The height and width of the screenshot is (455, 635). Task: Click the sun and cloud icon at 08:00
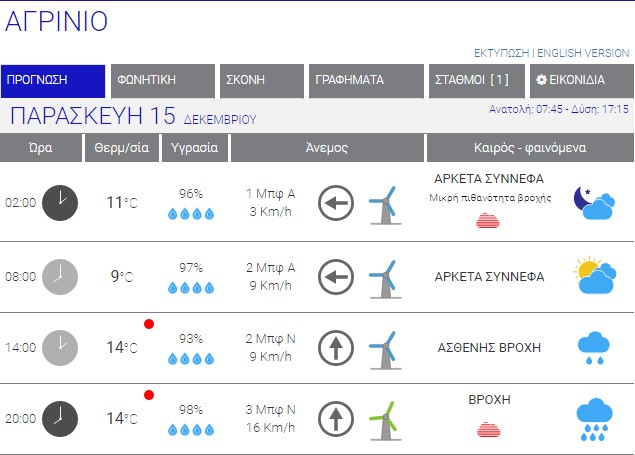[x=594, y=275]
